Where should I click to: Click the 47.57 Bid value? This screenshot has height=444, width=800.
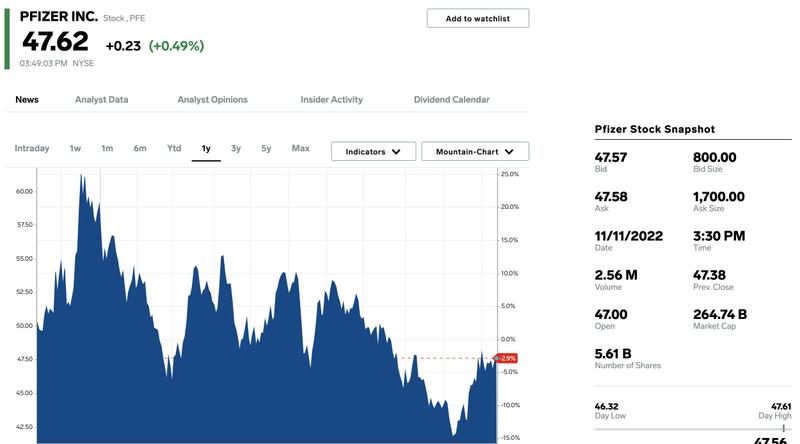[x=611, y=157]
